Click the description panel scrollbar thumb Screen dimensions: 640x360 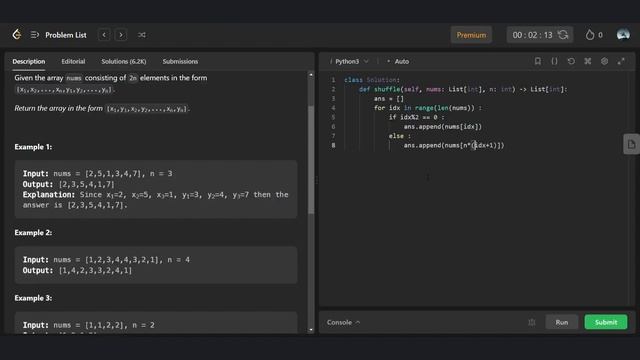[311, 159]
